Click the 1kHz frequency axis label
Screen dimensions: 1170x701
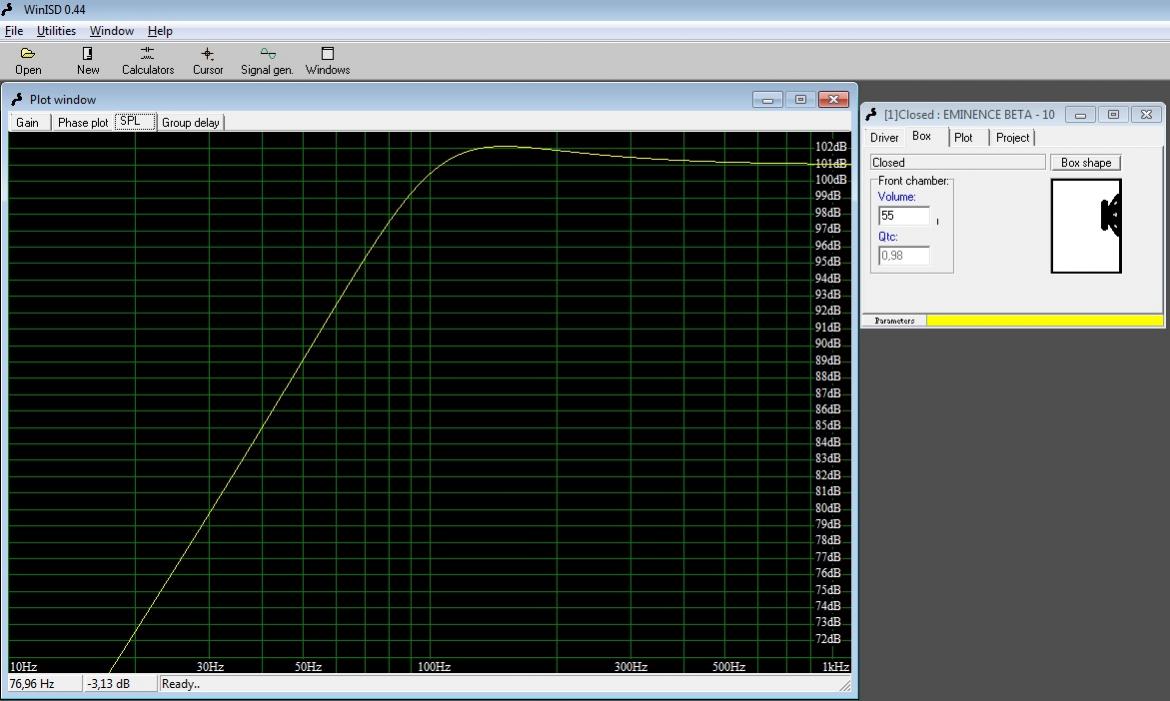834,667
